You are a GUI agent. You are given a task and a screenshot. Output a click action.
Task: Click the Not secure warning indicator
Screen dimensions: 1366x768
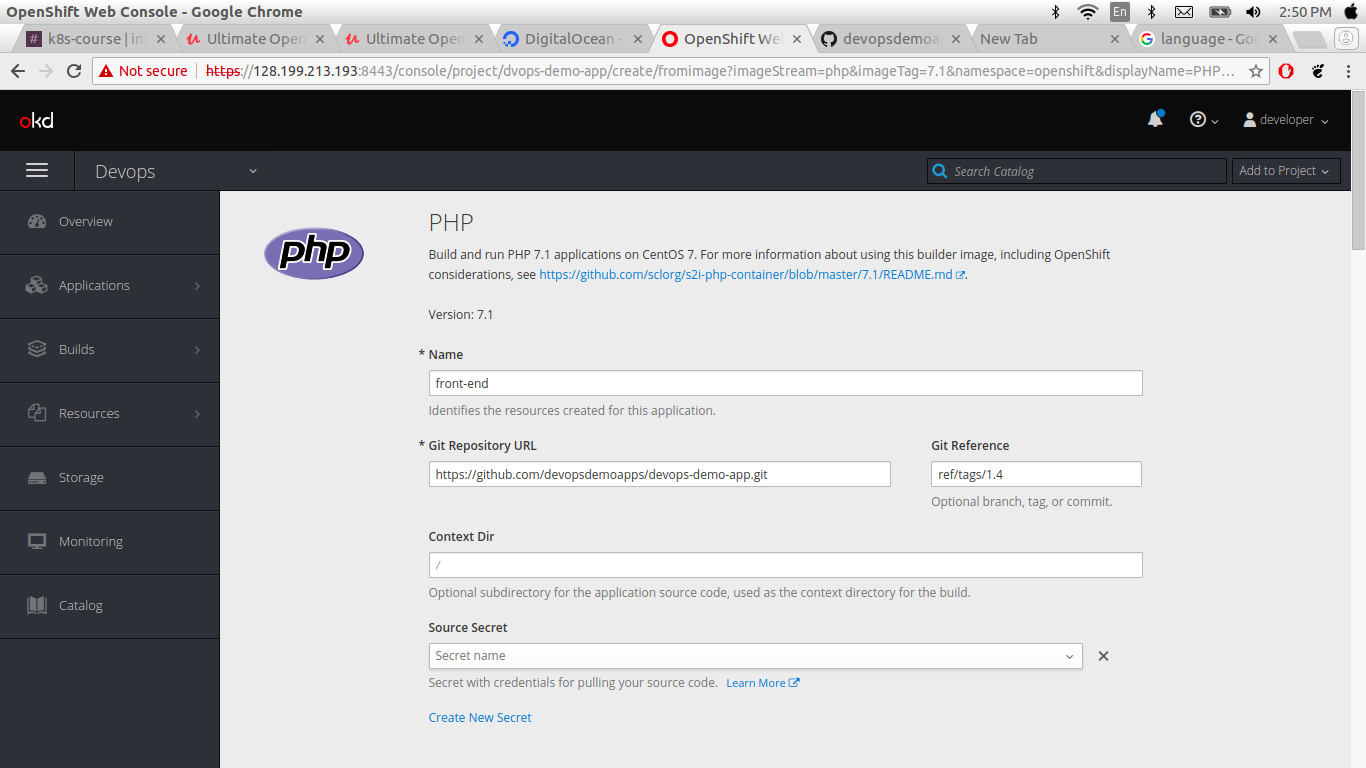[x=143, y=71]
